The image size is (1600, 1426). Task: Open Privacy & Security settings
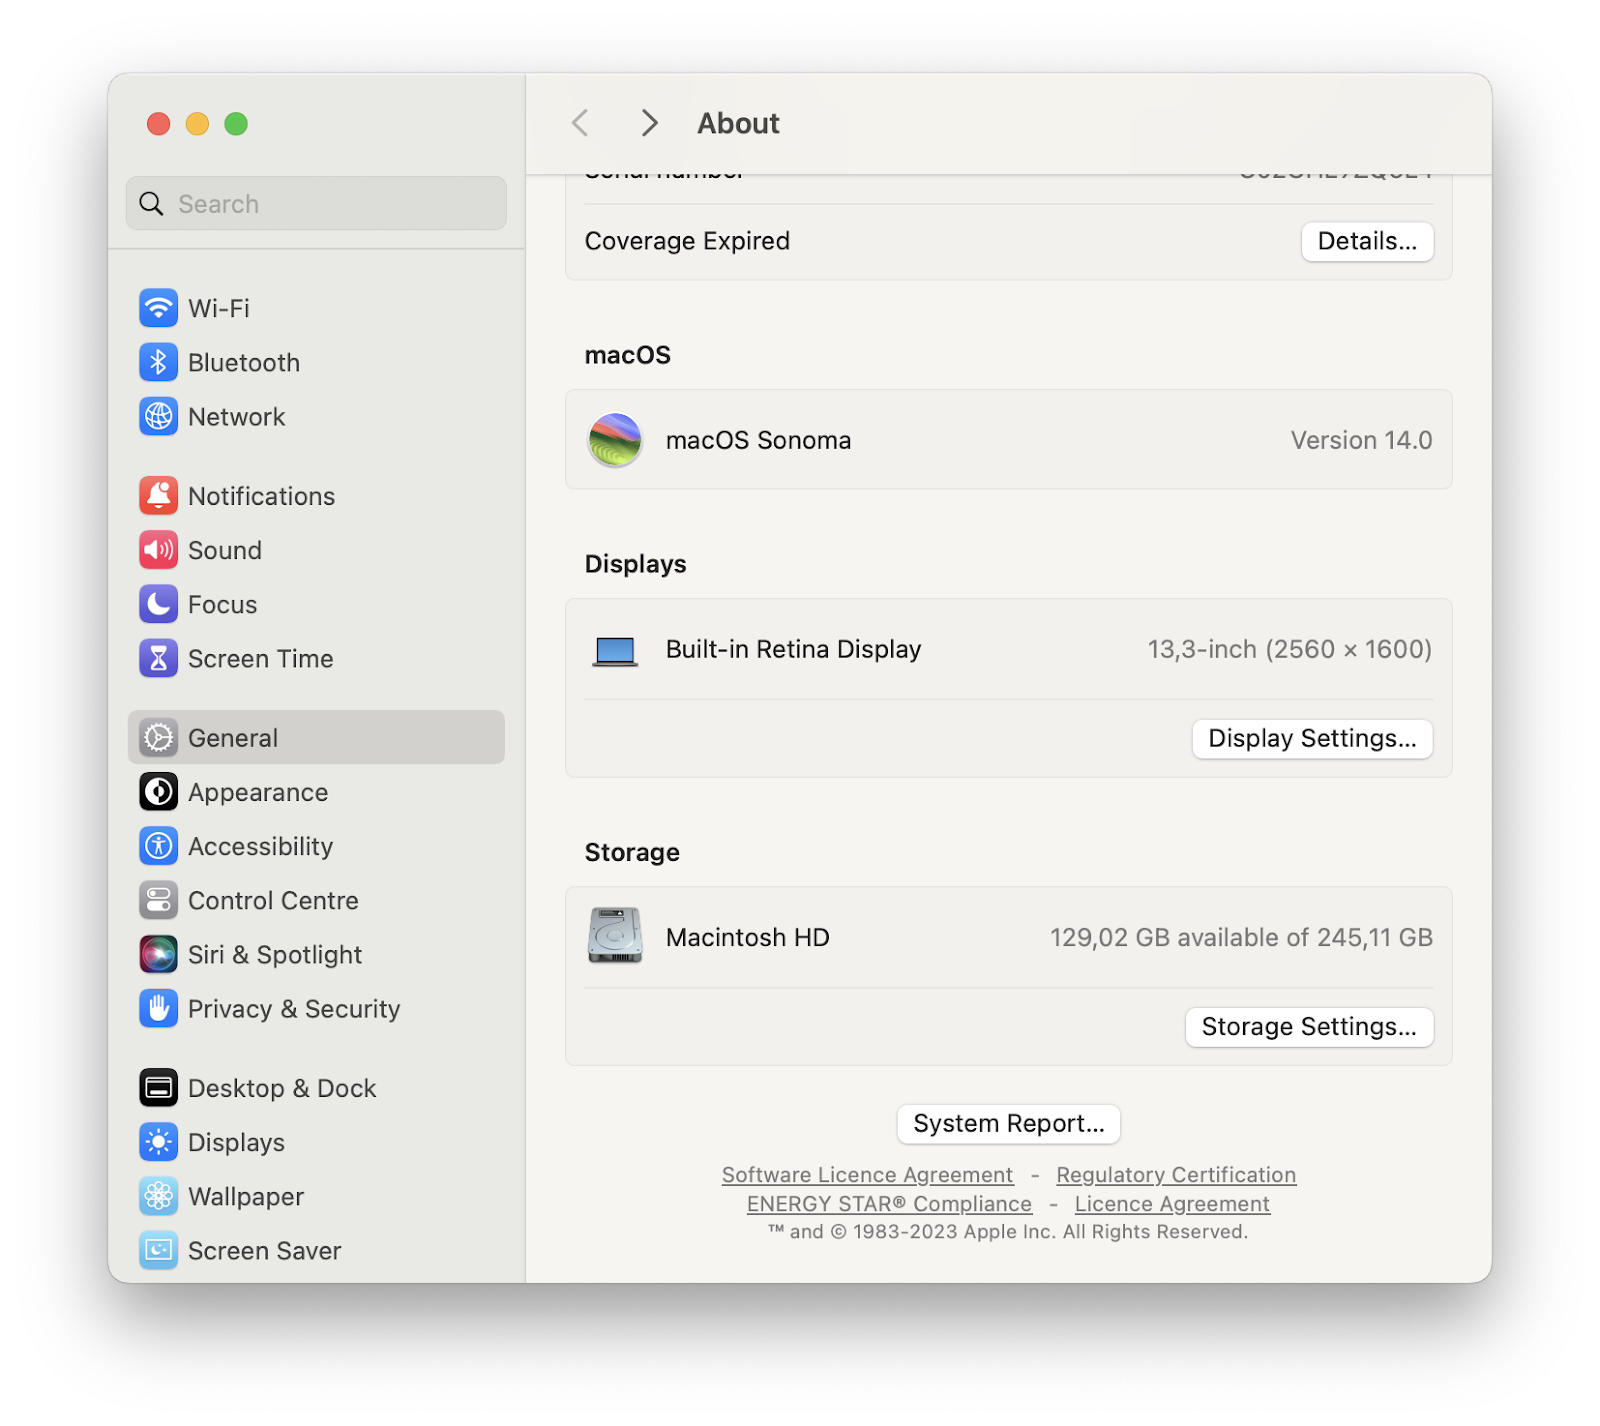(x=158, y=1008)
